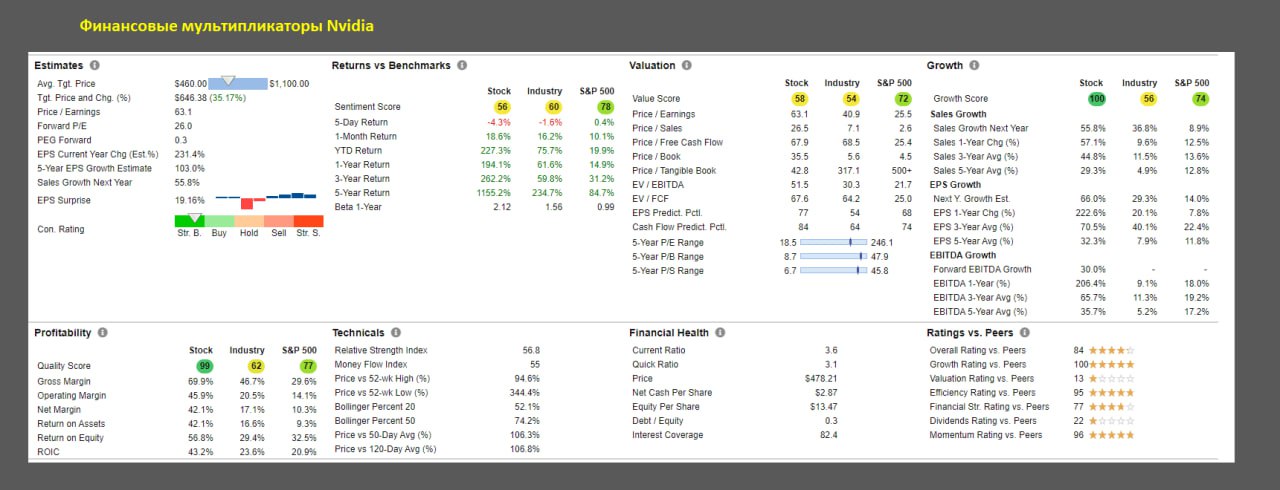Click the Value Score industry badge 54
1280x490 pixels.
[851, 99]
